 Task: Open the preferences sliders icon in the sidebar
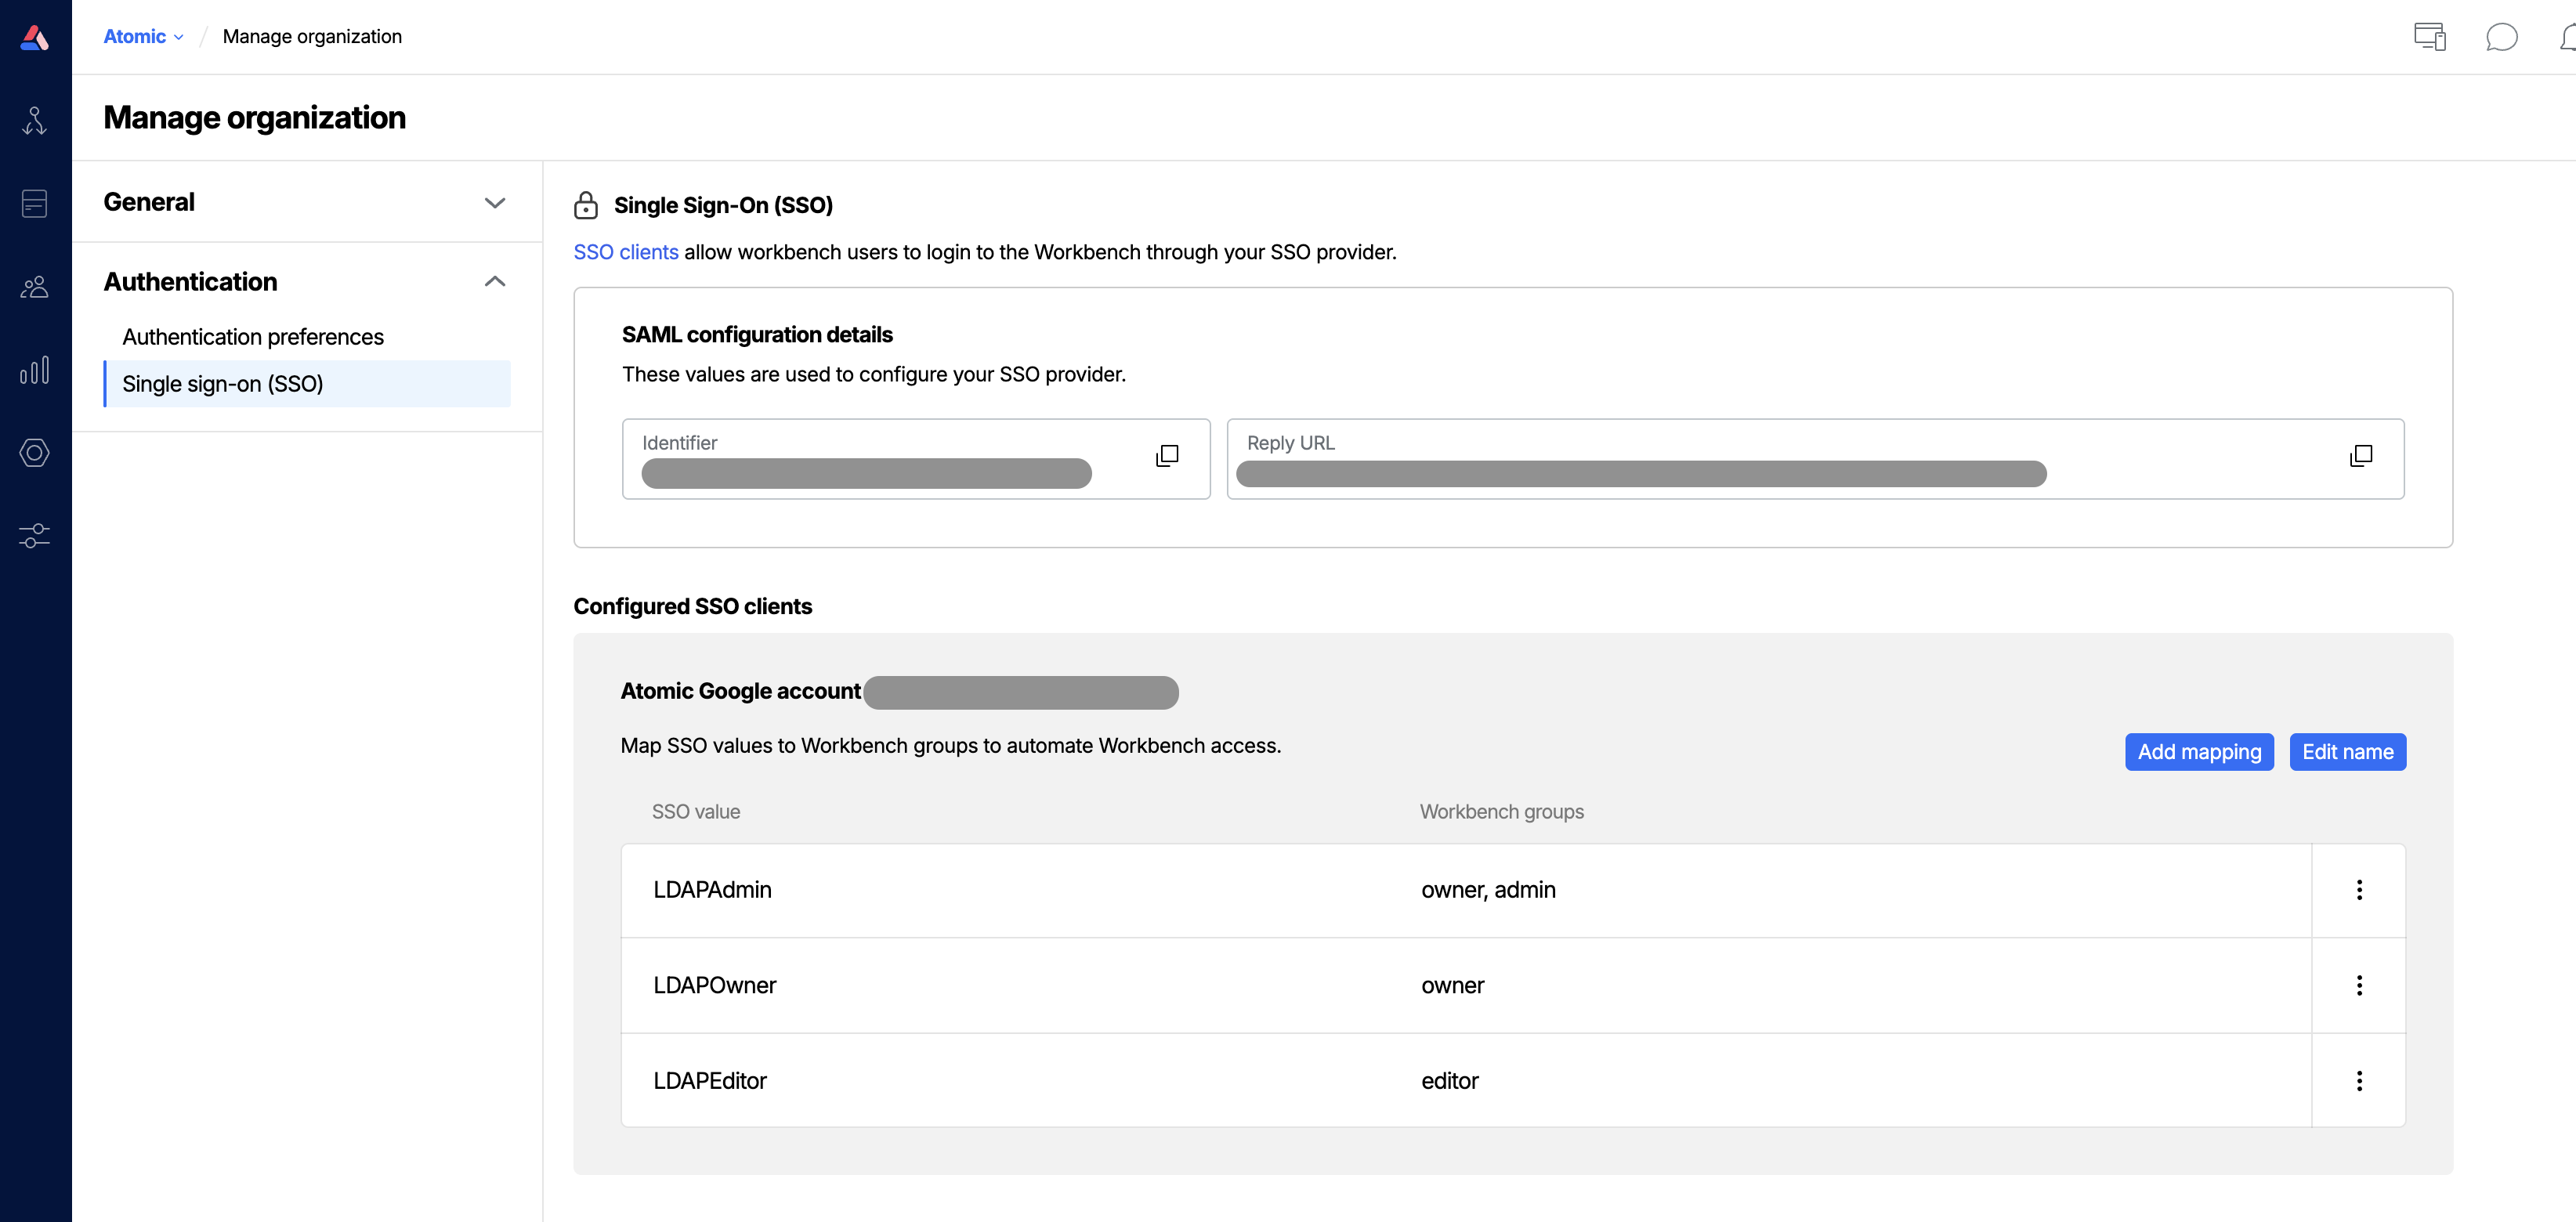pyautogui.click(x=34, y=536)
